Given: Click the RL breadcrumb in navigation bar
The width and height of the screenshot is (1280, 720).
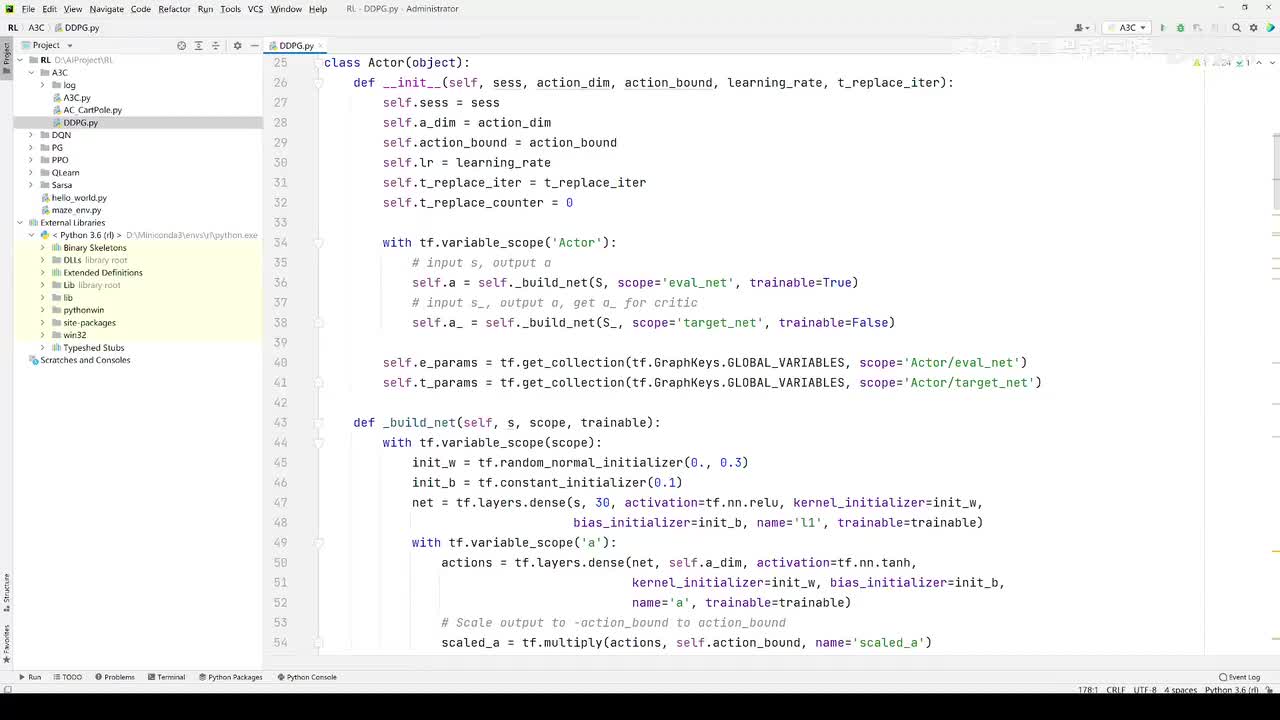Looking at the screenshot, I should 13,28.
